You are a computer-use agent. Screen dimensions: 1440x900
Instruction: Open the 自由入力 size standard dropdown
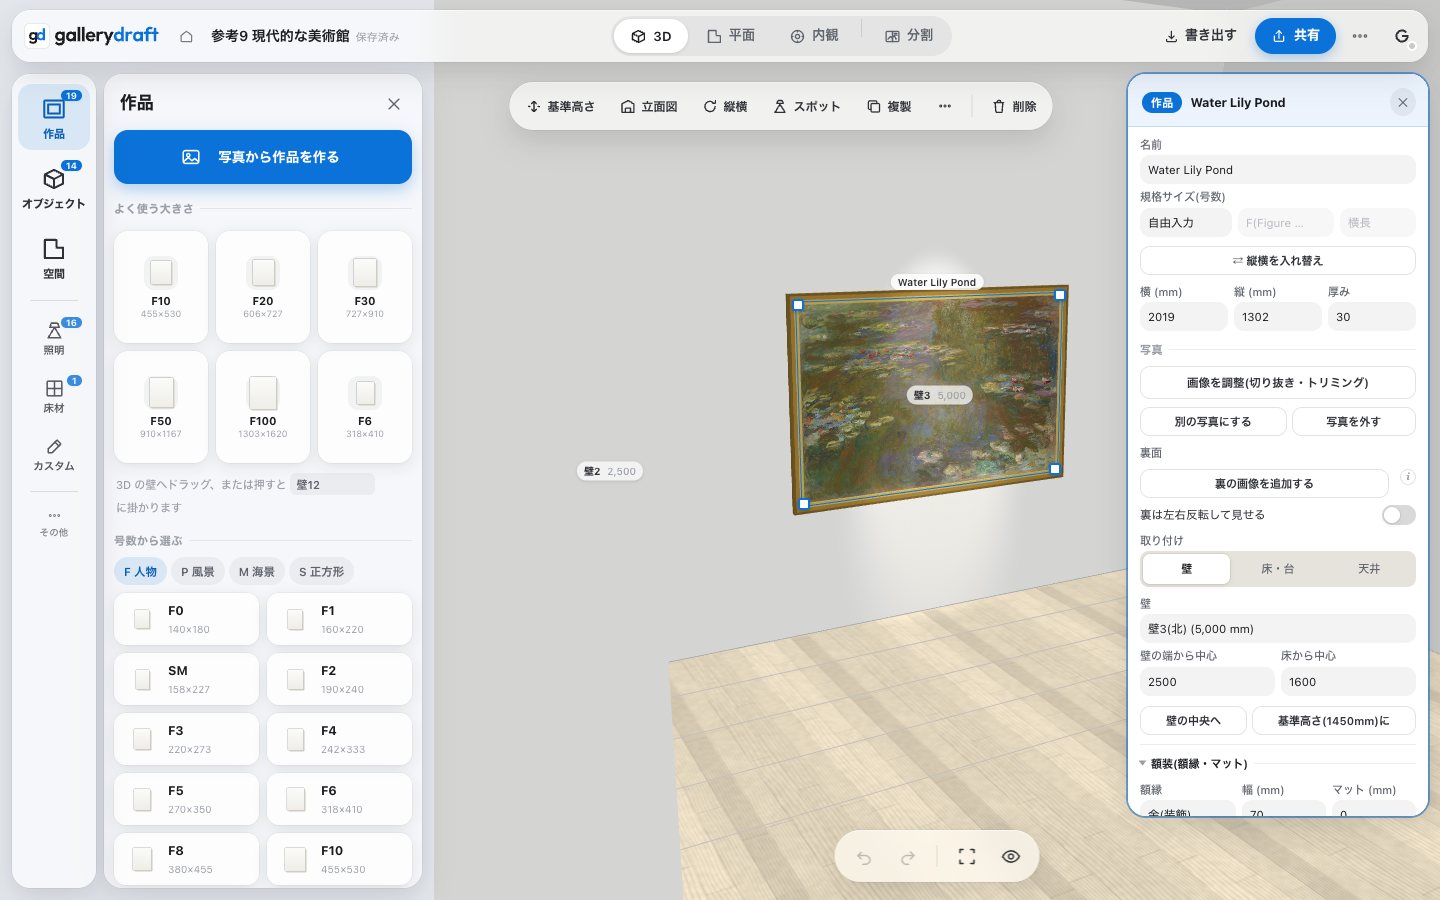[x=1185, y=223]
